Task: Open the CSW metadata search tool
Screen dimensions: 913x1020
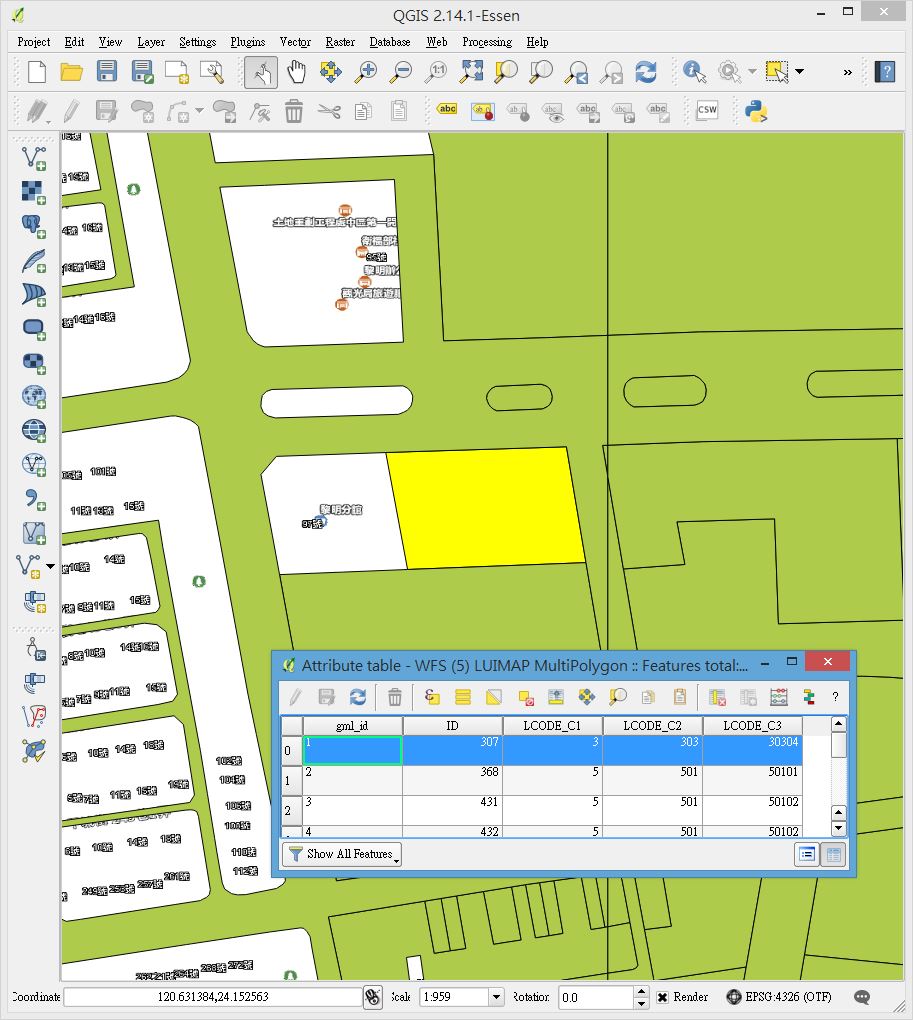Action: pos(707,111)
